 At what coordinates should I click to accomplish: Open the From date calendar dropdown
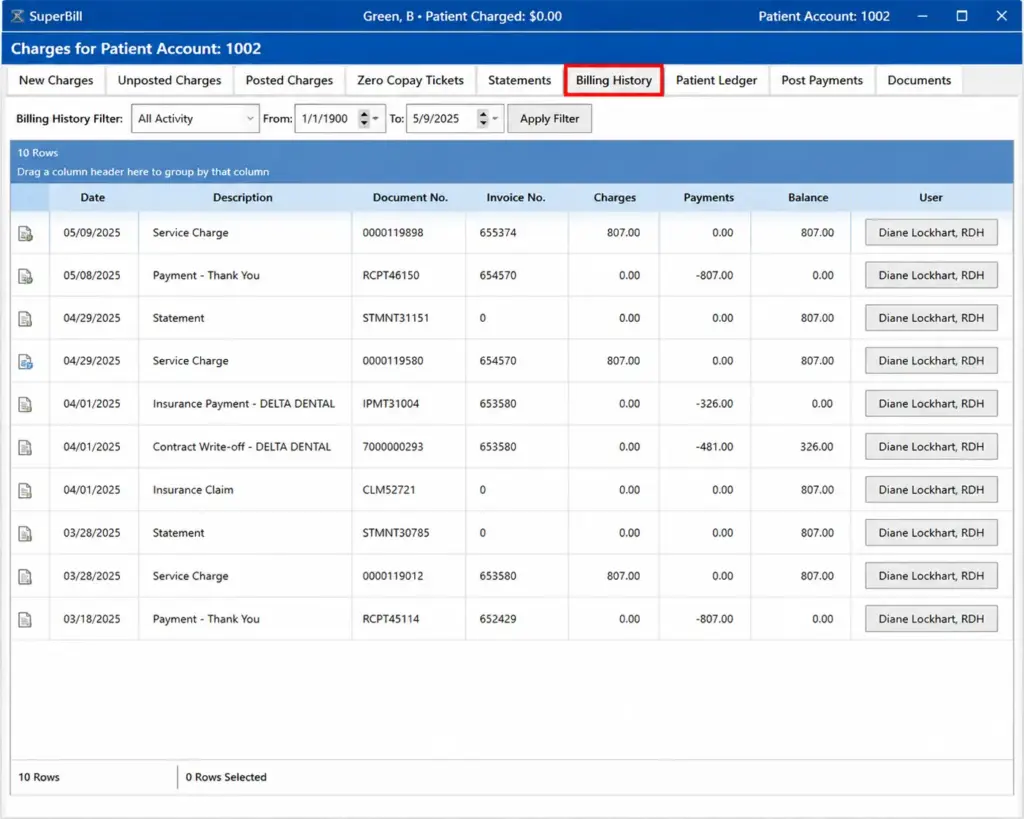[376, 119]
